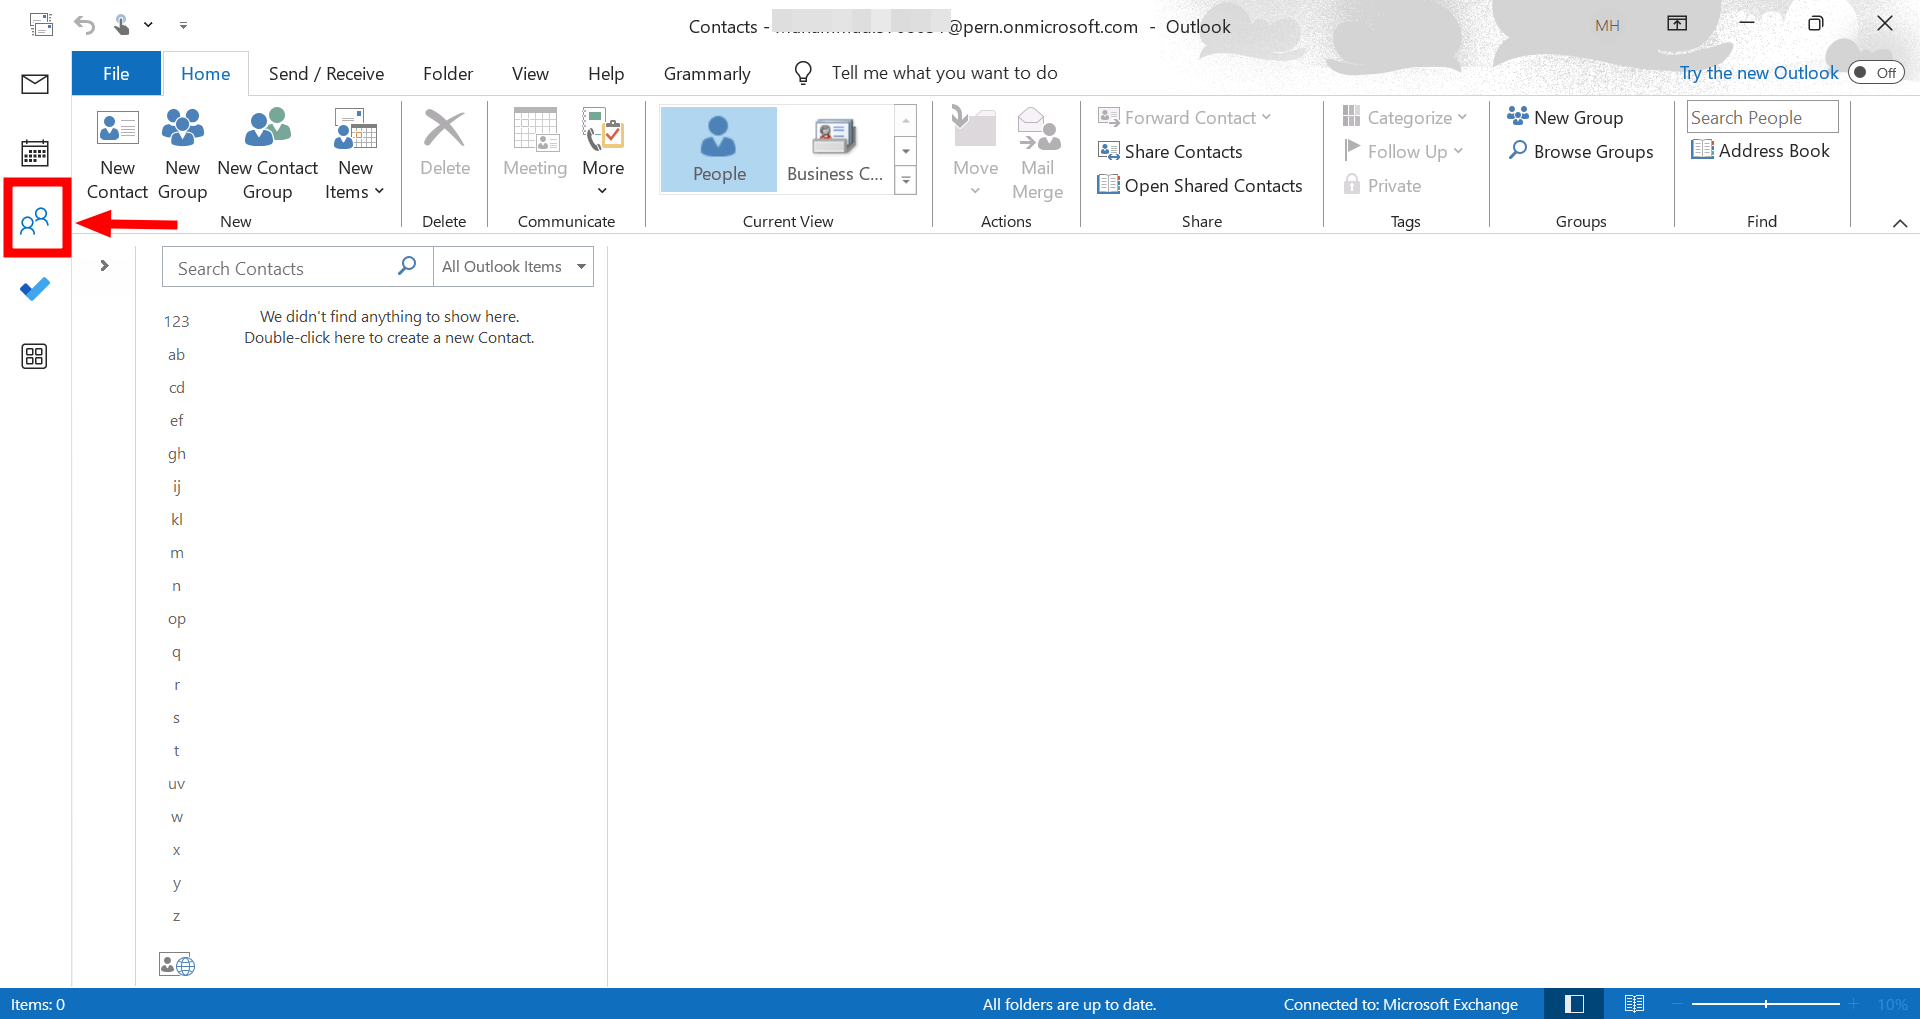Adjust the zoom slider in status bar
The width and height of the screenshot is (1920, 1019).
(x=1766, y=1004)
